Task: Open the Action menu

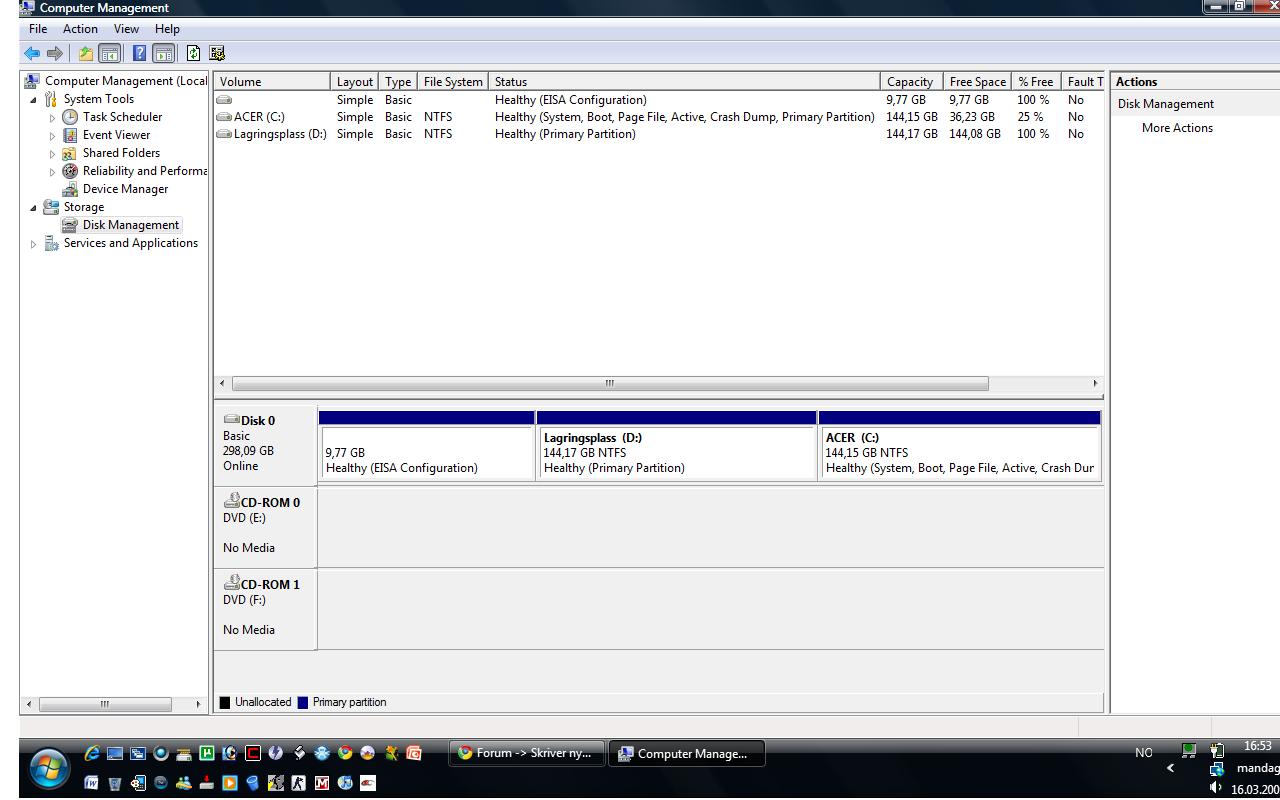Action: [x=80, y=29]
